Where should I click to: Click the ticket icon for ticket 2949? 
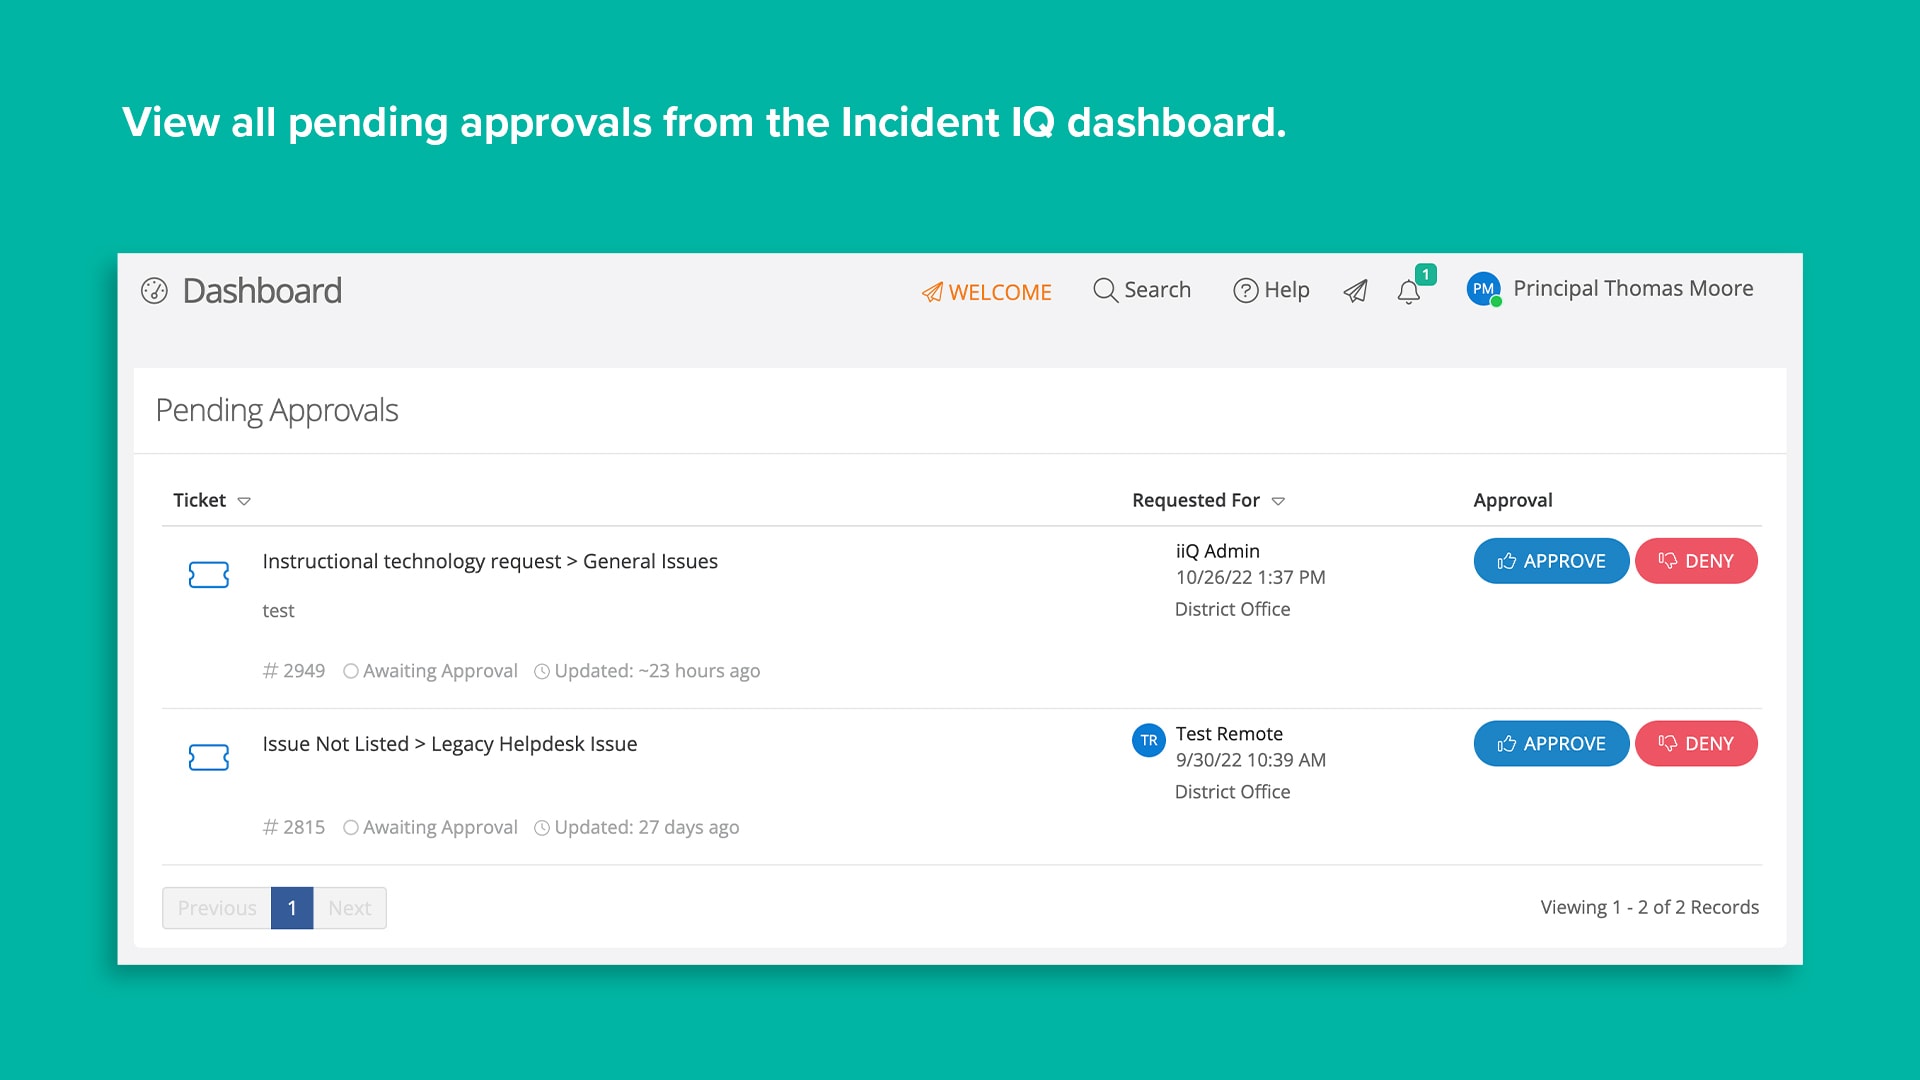click(x=209, y=575)
